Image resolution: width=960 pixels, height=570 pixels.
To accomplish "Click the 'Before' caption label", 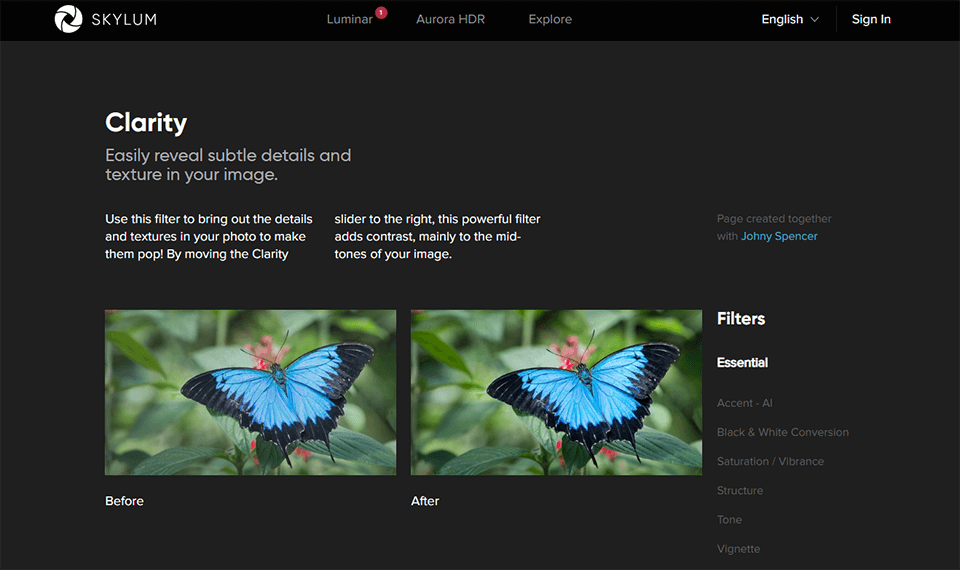I will click(x=124, y=501).
